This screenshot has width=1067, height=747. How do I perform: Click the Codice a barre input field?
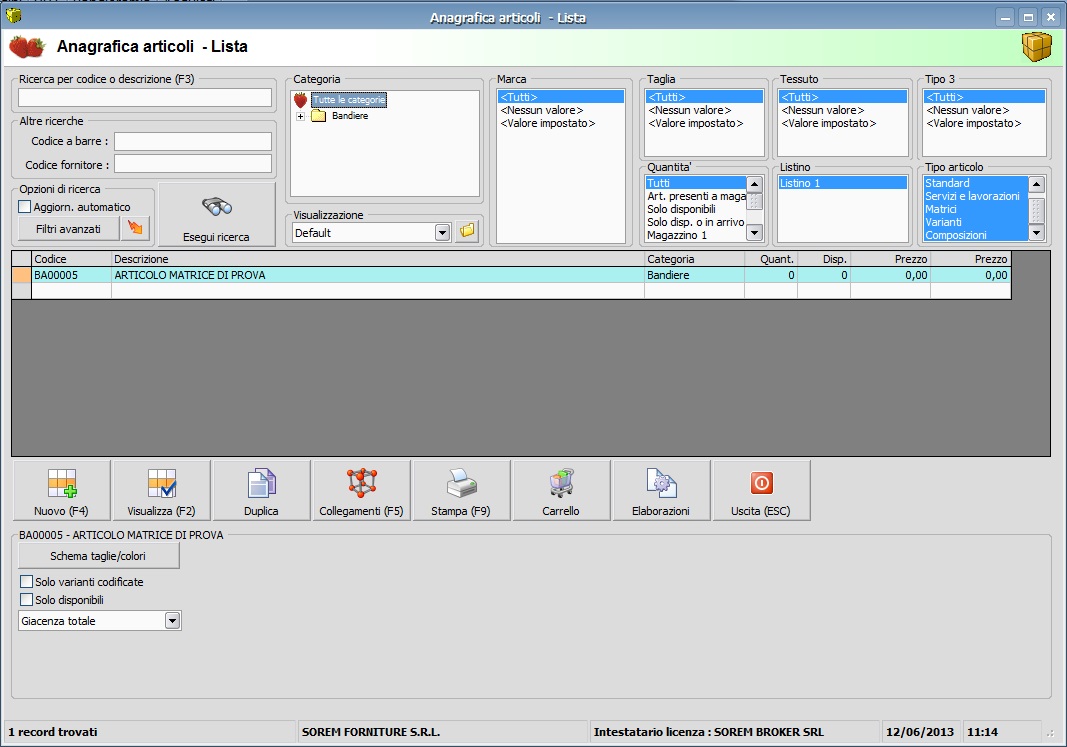[193, 141]
